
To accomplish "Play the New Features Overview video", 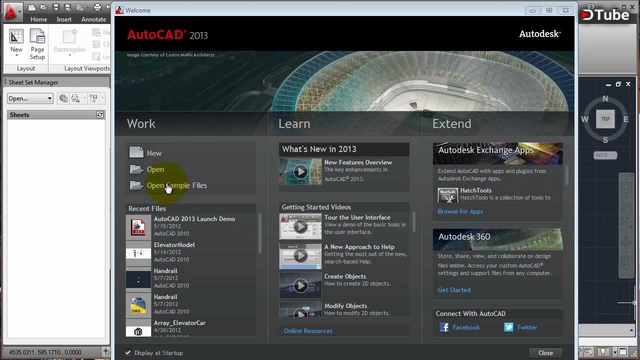I will tap(300, 172).
